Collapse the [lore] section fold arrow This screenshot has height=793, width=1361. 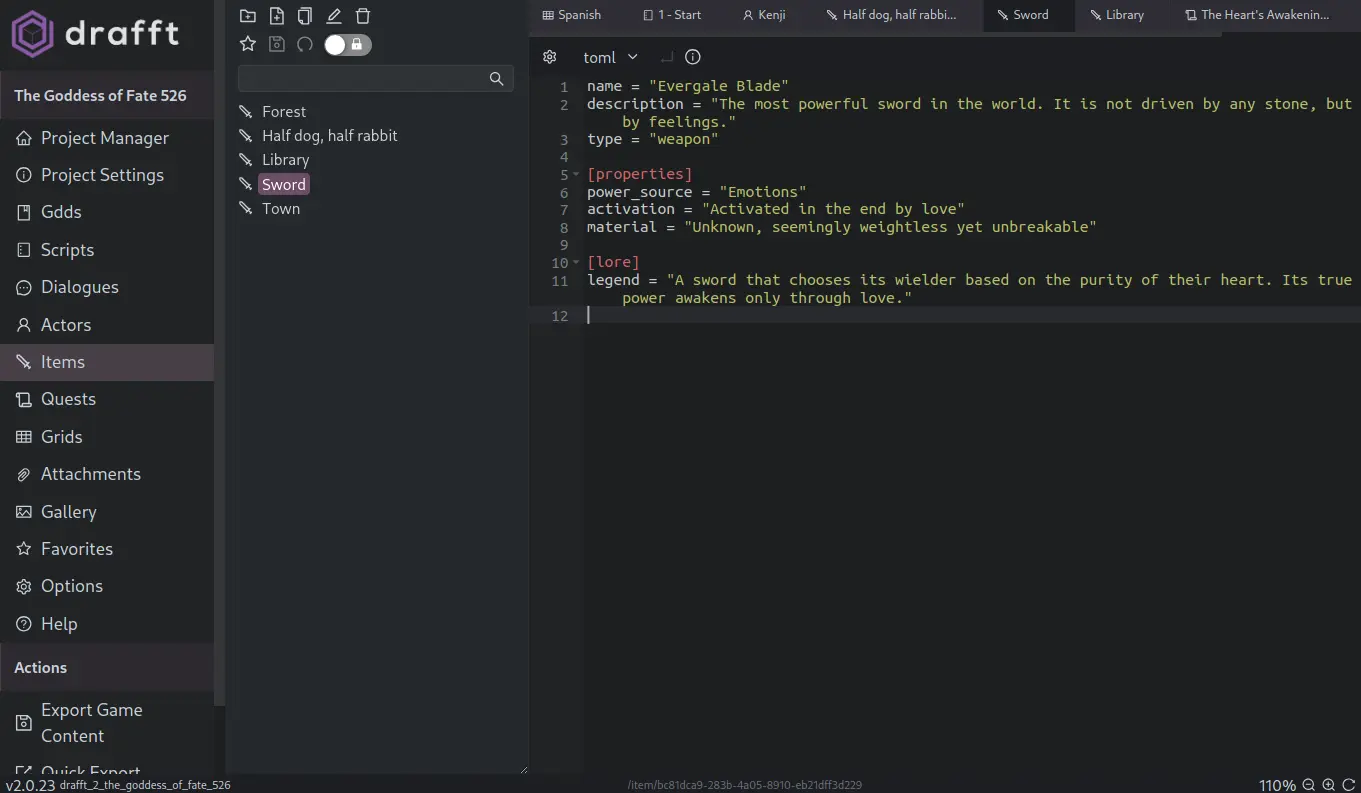click(576, 263)
